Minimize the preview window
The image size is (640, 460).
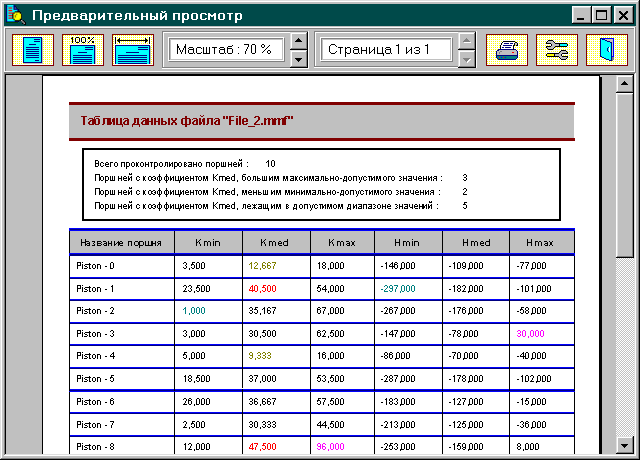coord(582,15)
